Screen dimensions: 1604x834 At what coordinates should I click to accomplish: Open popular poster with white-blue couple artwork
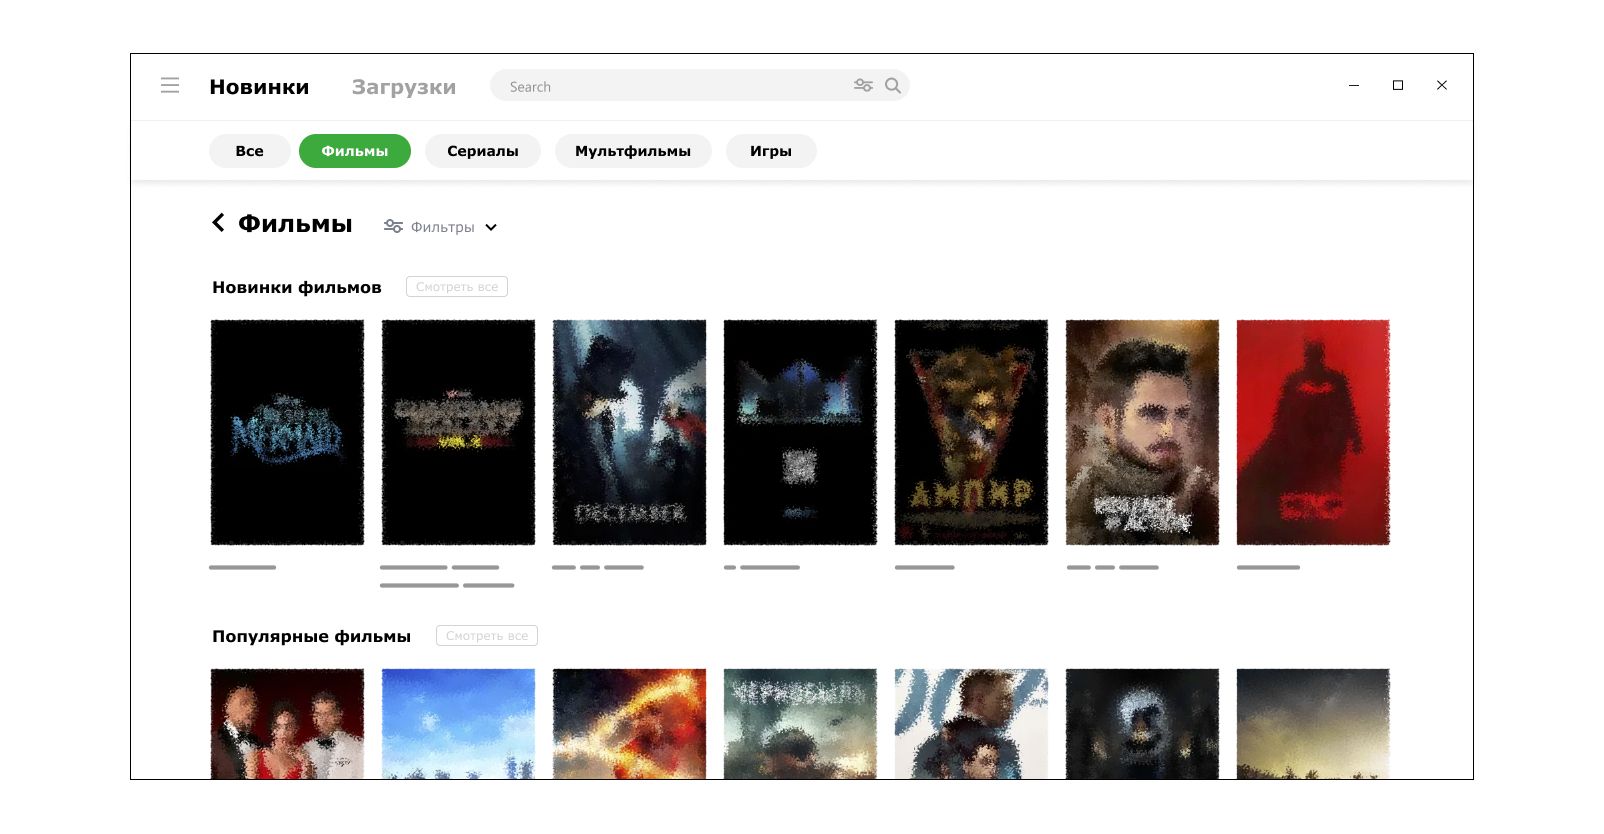point(971,724)
